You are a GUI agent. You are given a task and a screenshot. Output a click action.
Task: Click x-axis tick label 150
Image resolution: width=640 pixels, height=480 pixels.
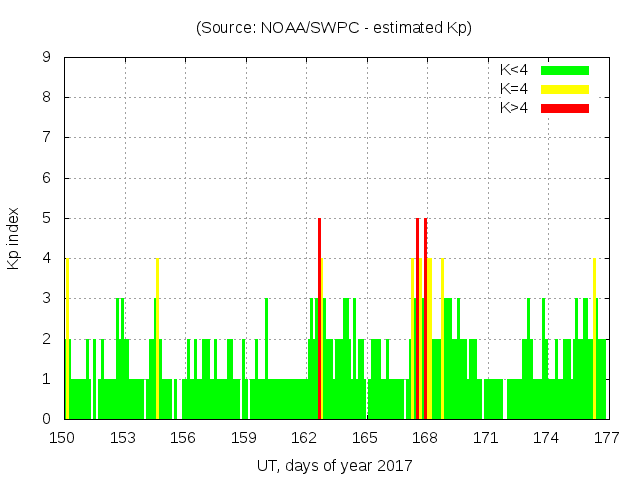coord(63,438)
